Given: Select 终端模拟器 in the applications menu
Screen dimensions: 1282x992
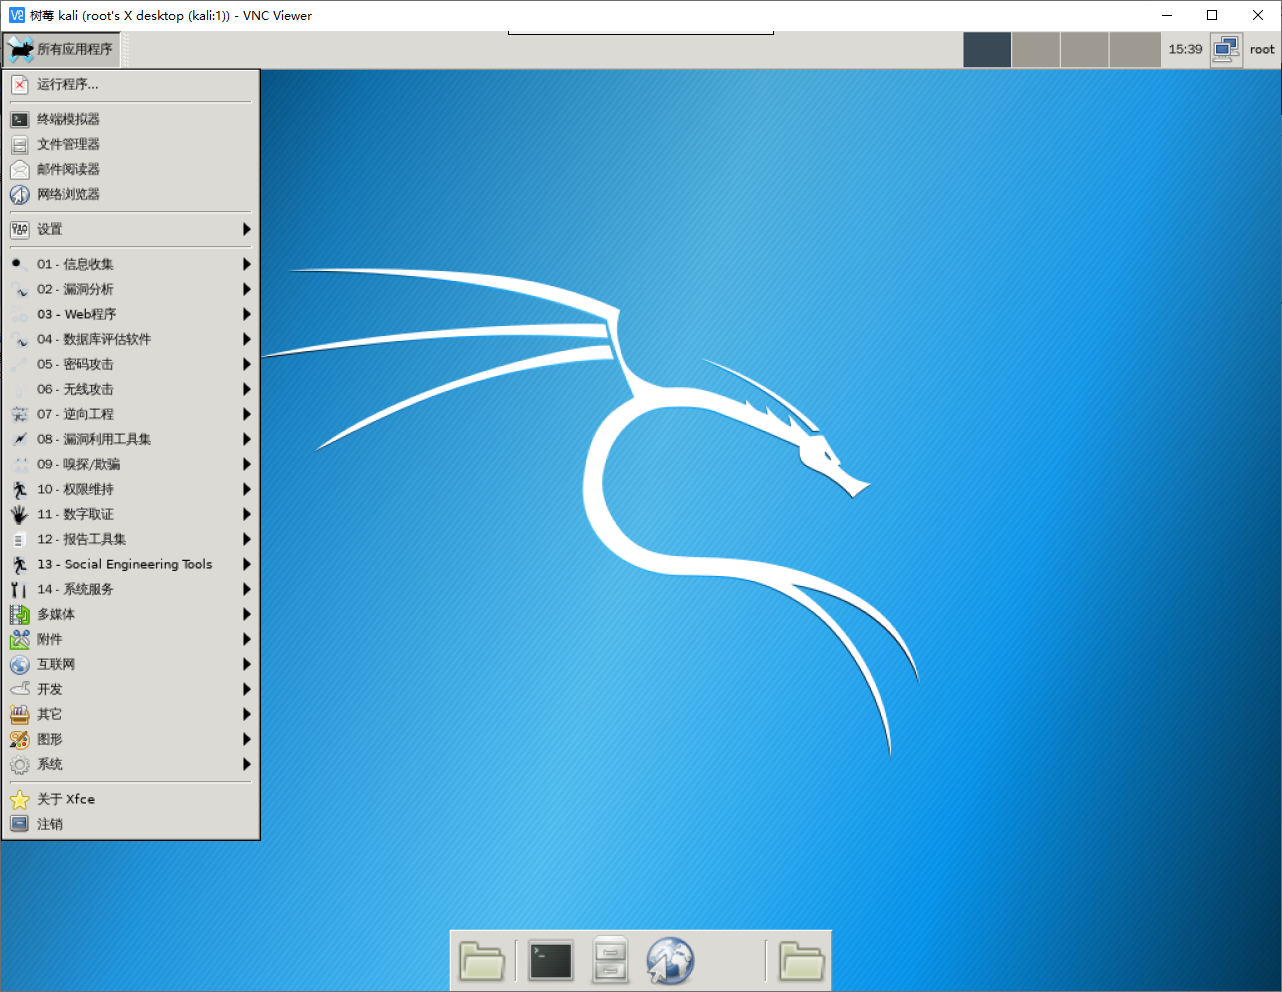Looking at the screenshot, I should click(68, 120).
